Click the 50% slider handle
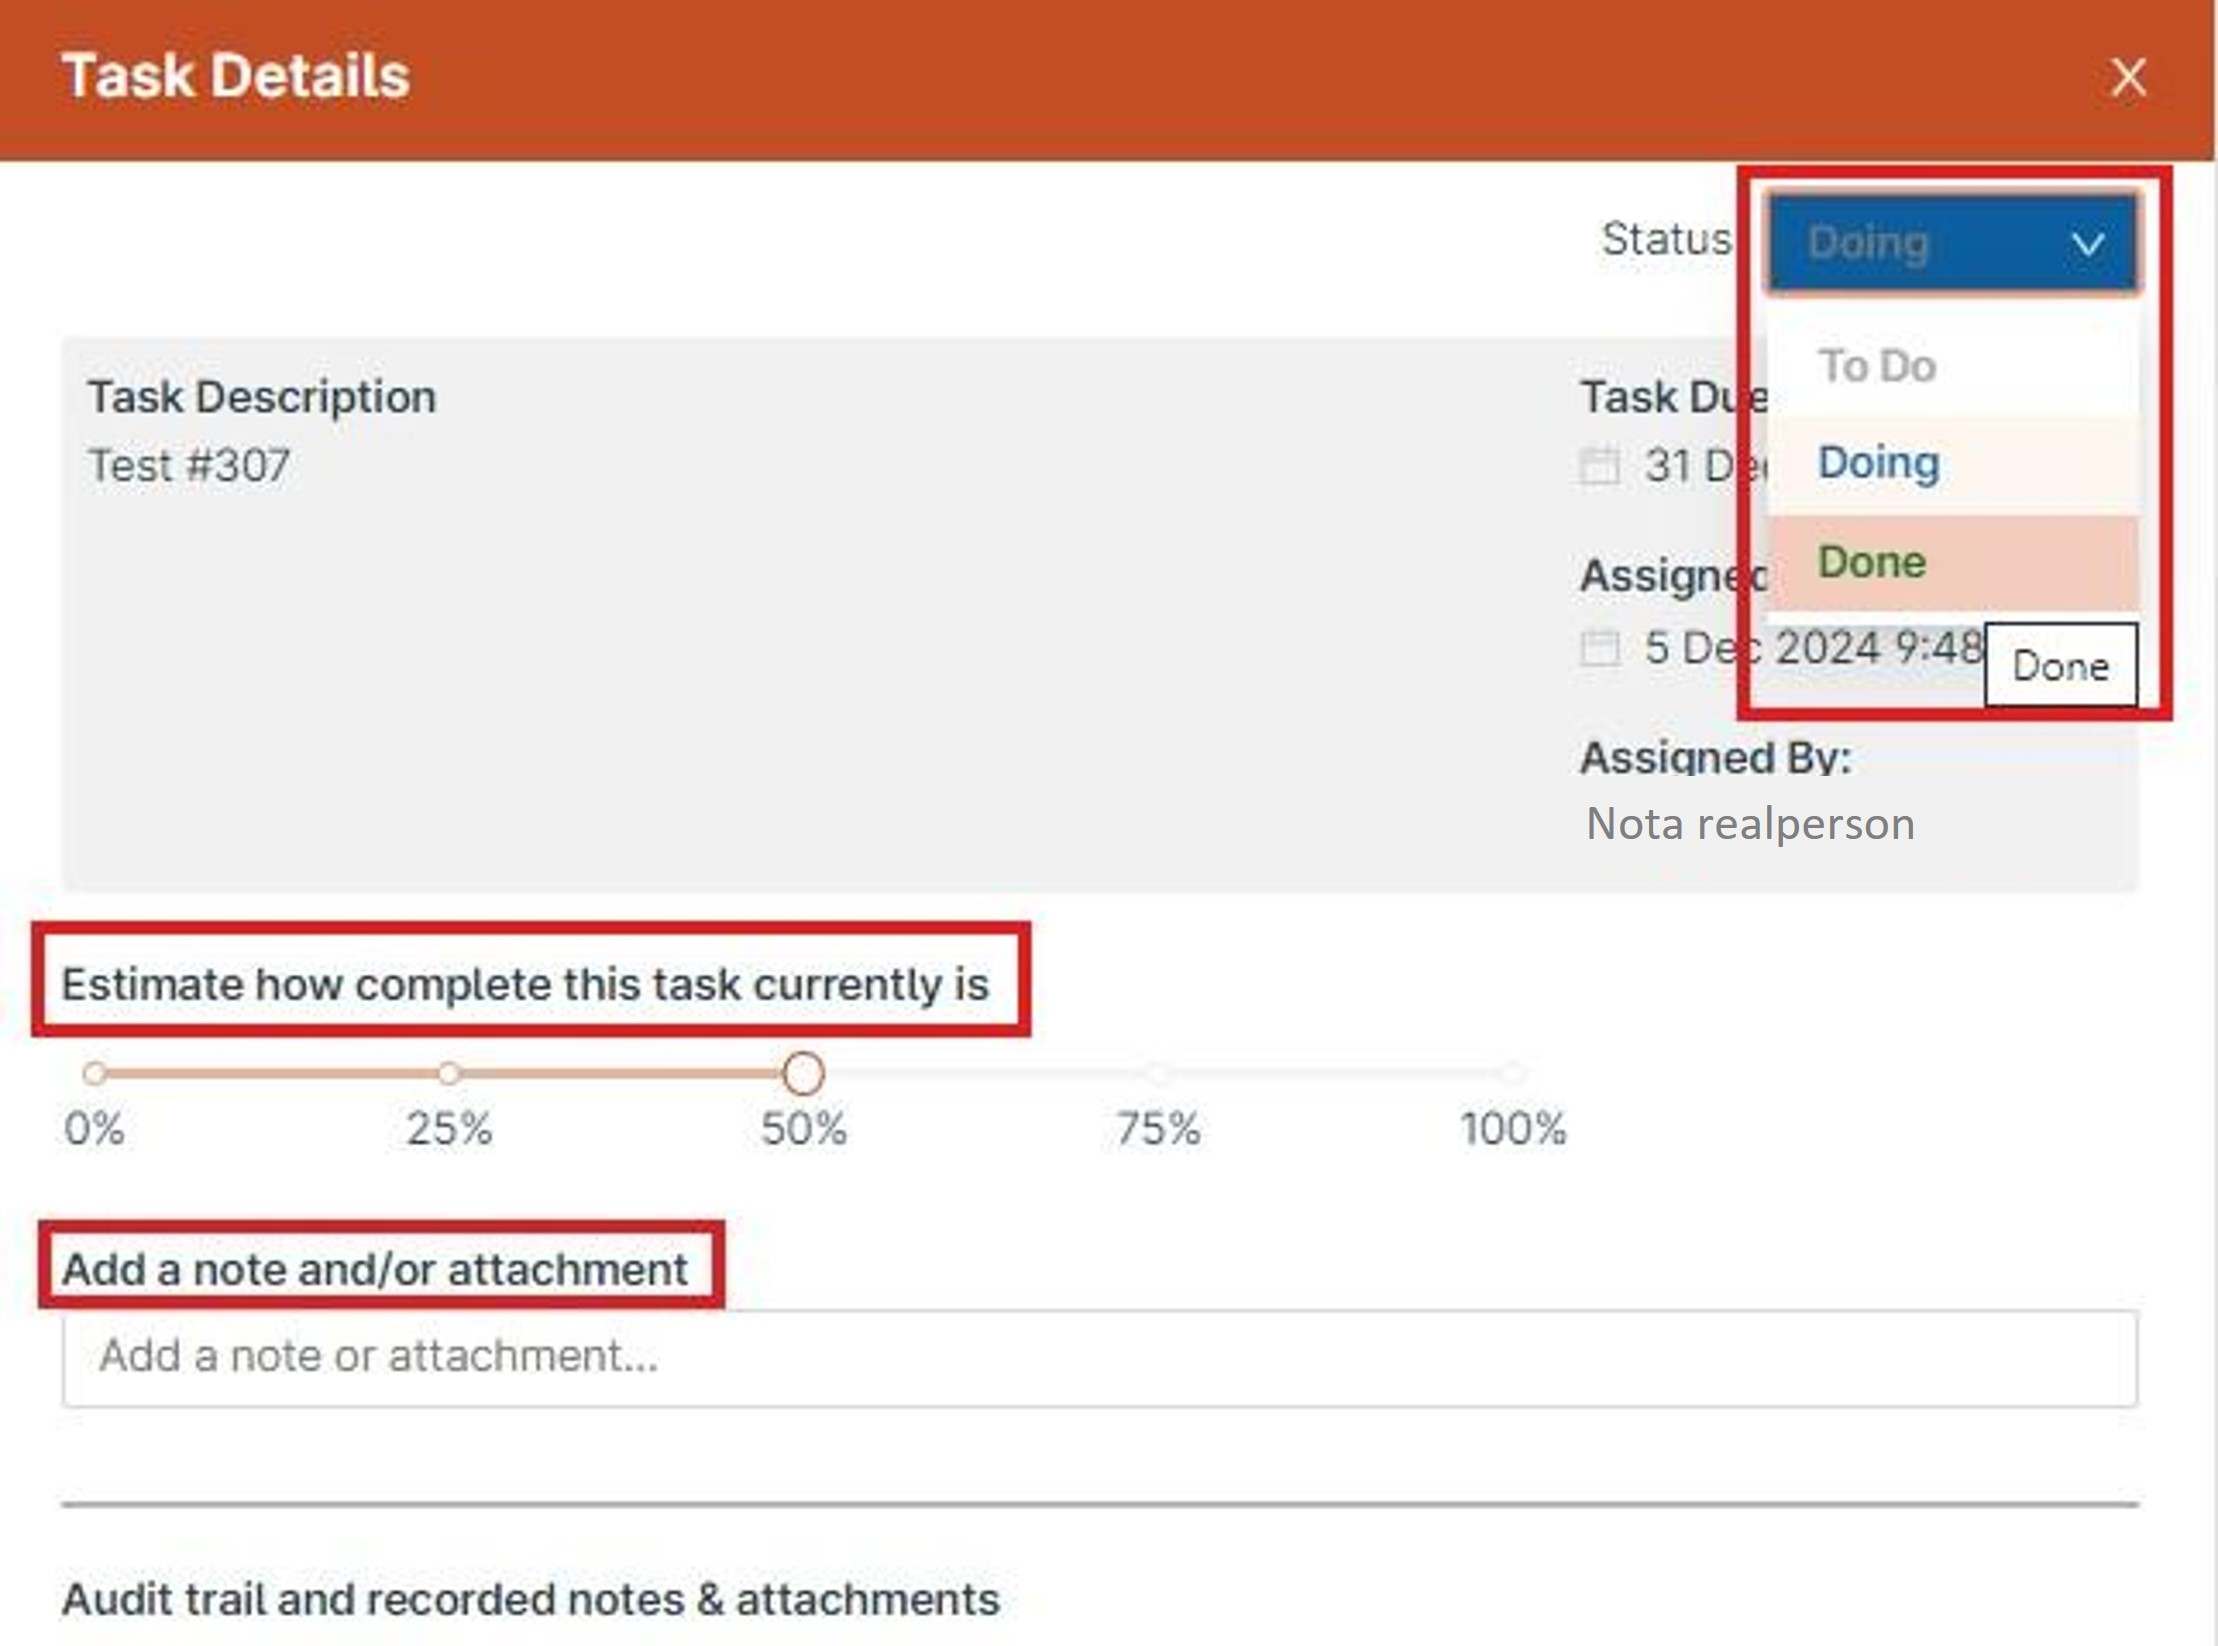 pyautogui.click(x=803, y=1073)
